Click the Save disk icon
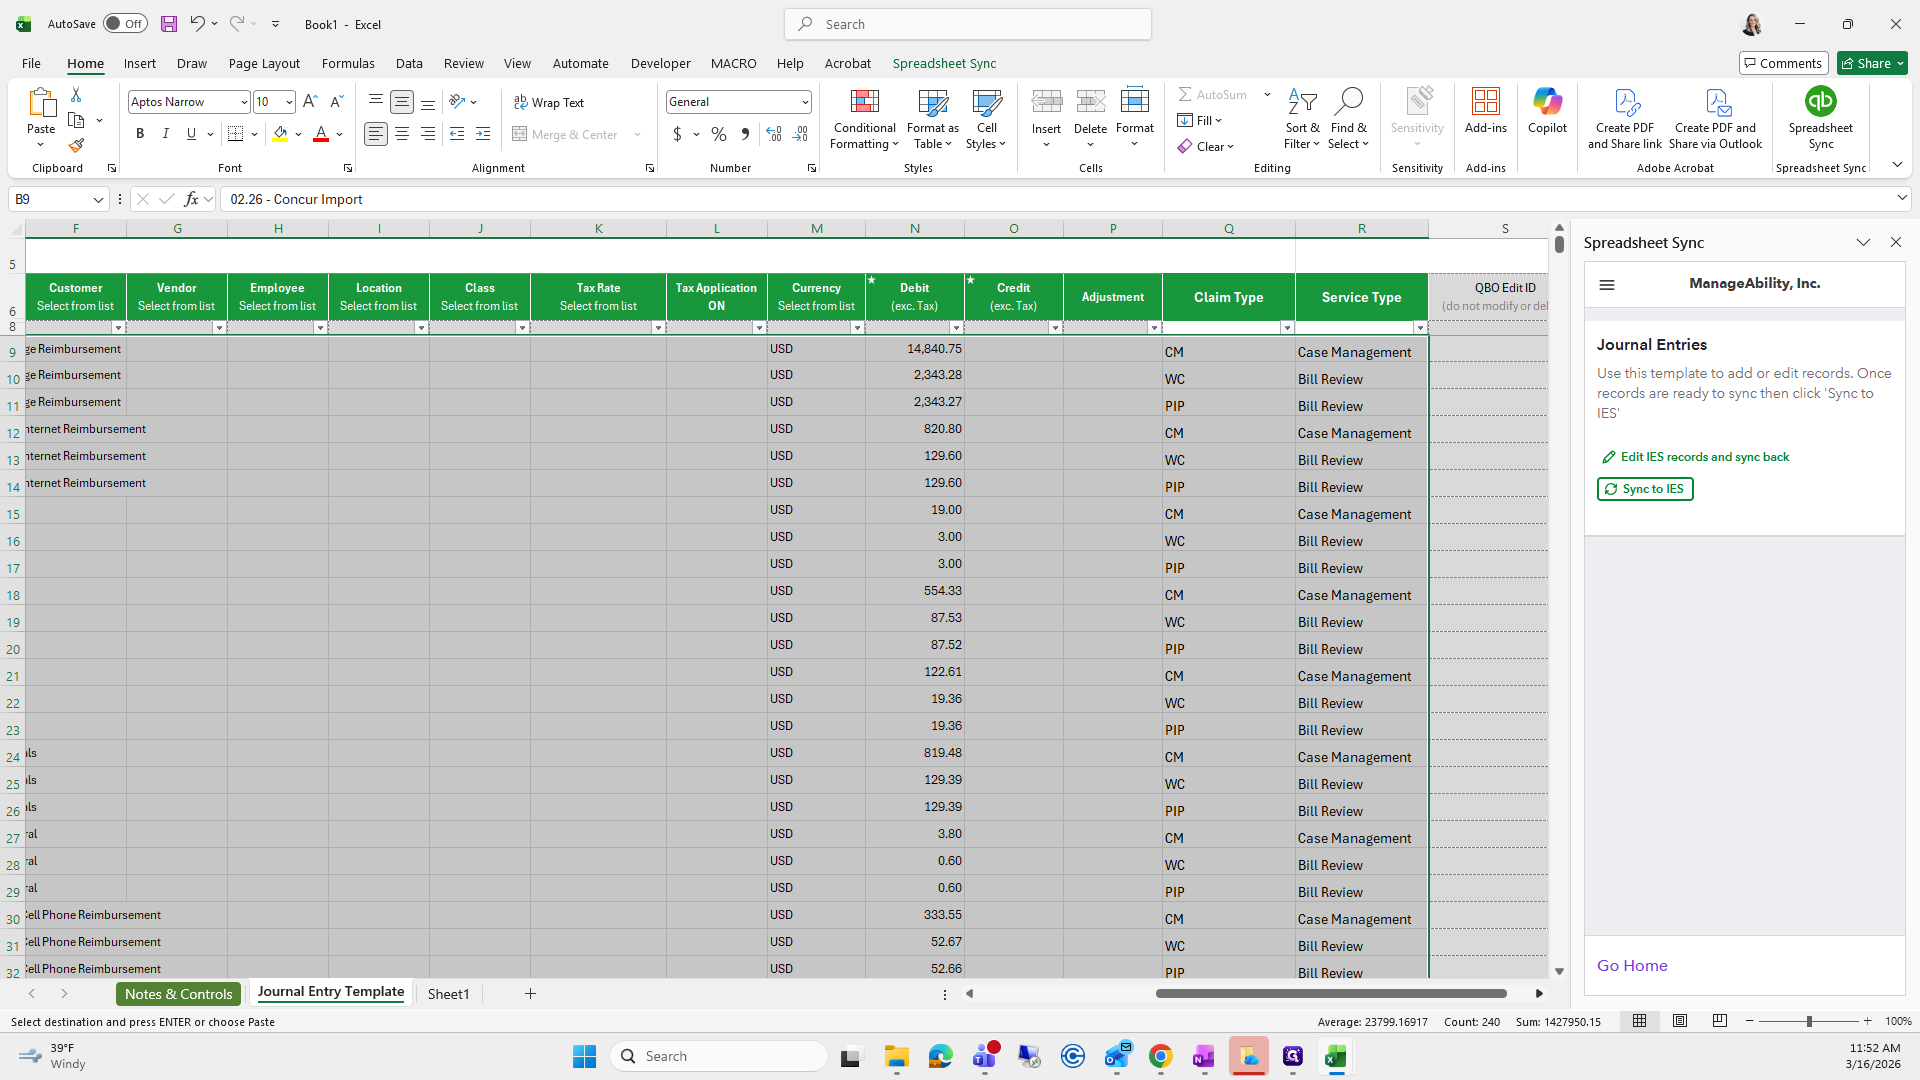The width and height of the screenshot is (1920, 1080). click(x=169, y=24)
